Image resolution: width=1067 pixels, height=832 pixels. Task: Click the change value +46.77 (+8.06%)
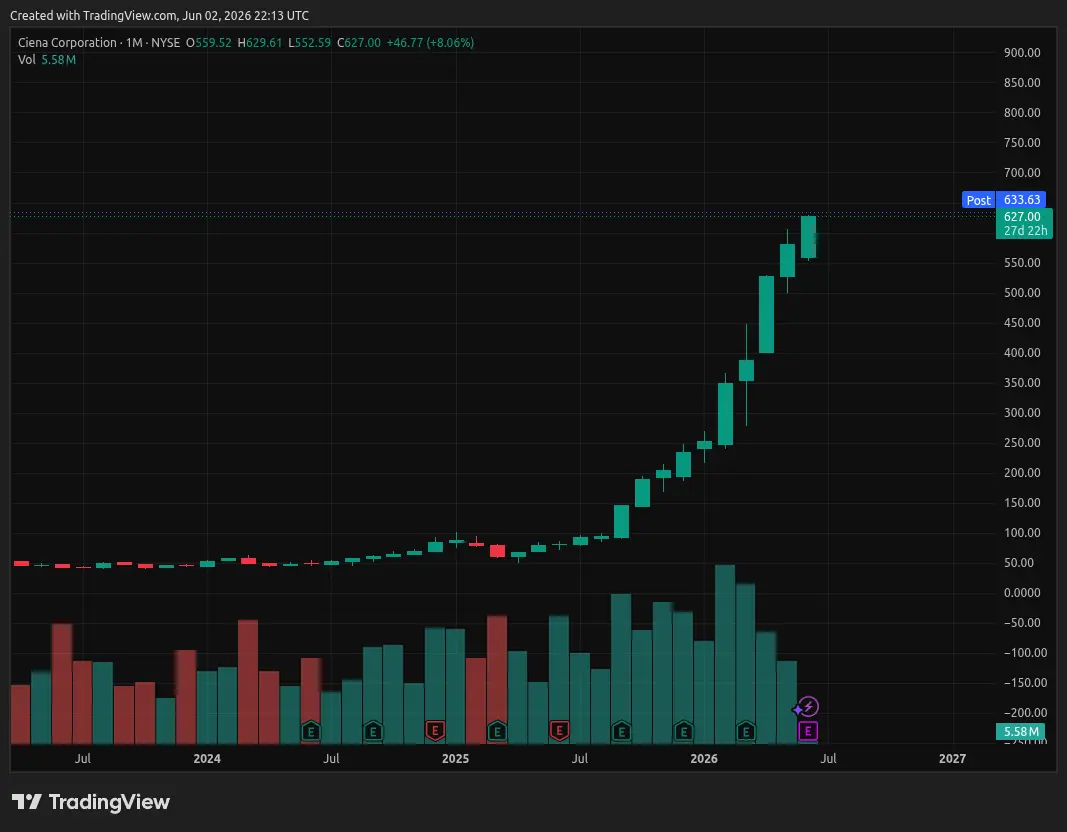tap(431, 42)
